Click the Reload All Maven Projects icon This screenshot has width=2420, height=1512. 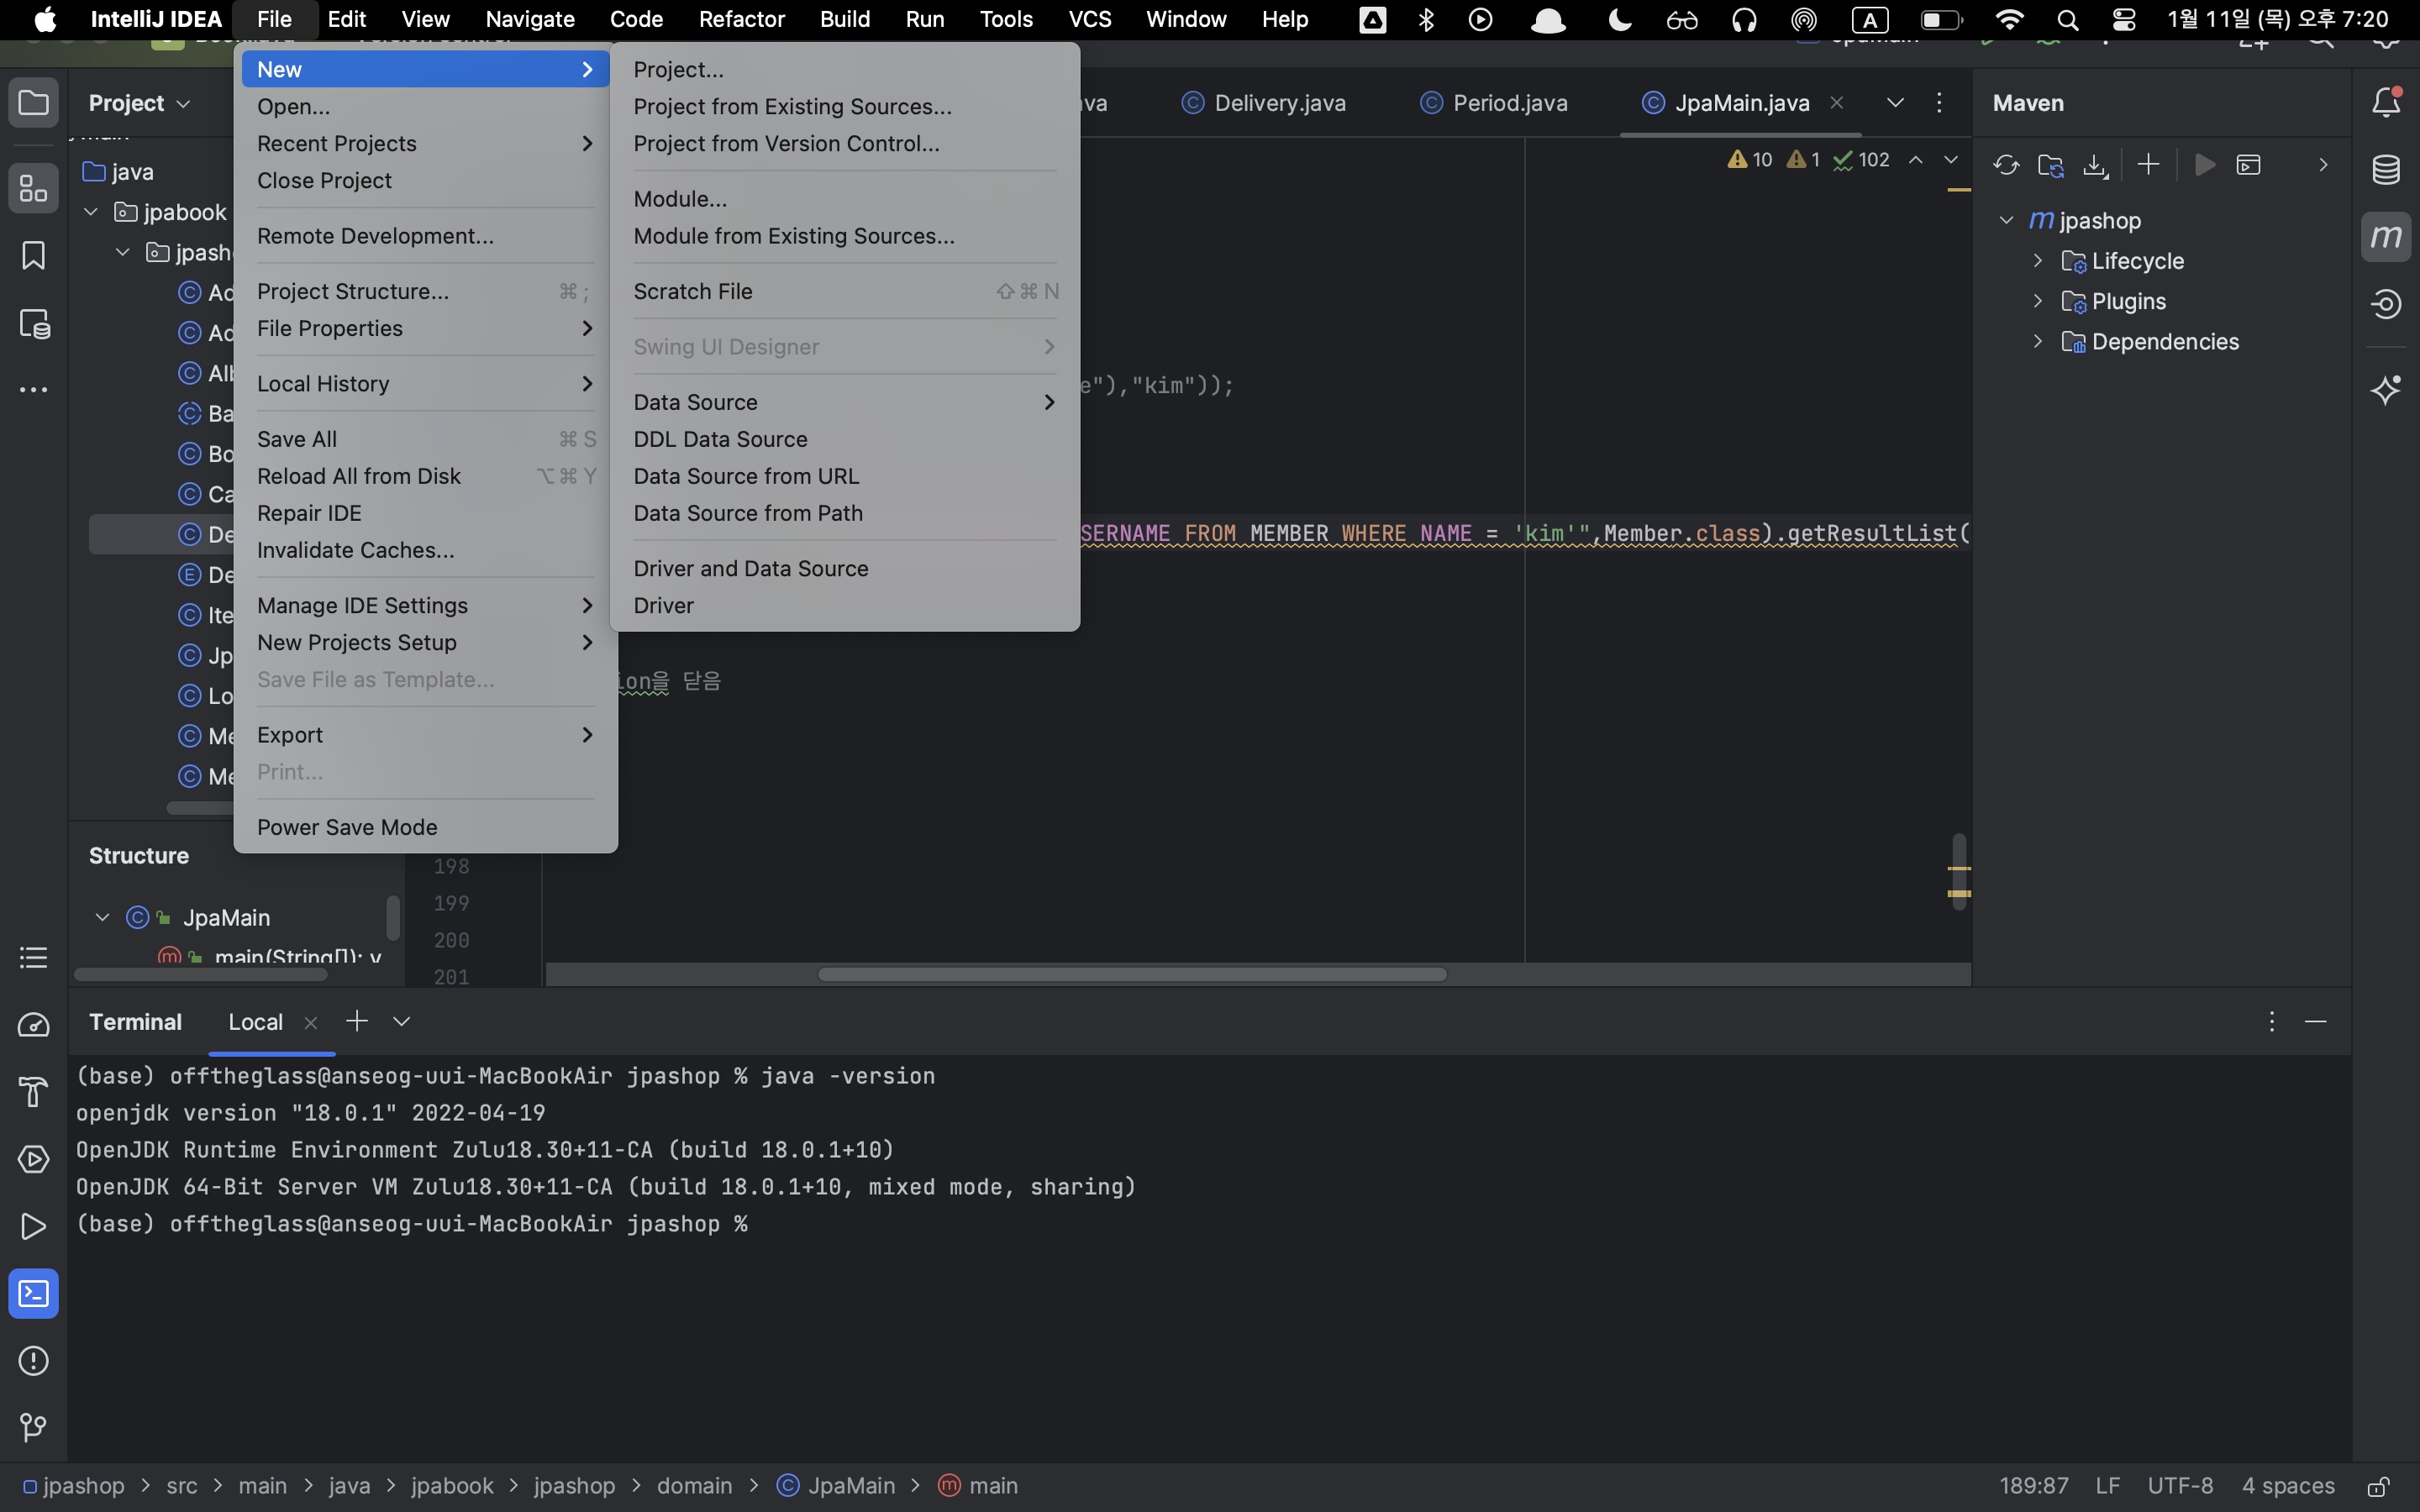[x=2005, y=165]
